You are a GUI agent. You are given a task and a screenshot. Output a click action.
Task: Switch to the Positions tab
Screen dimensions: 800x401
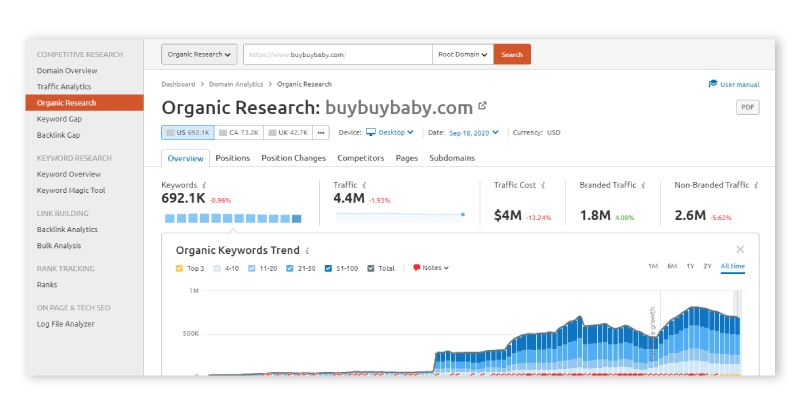coord(233,158)
